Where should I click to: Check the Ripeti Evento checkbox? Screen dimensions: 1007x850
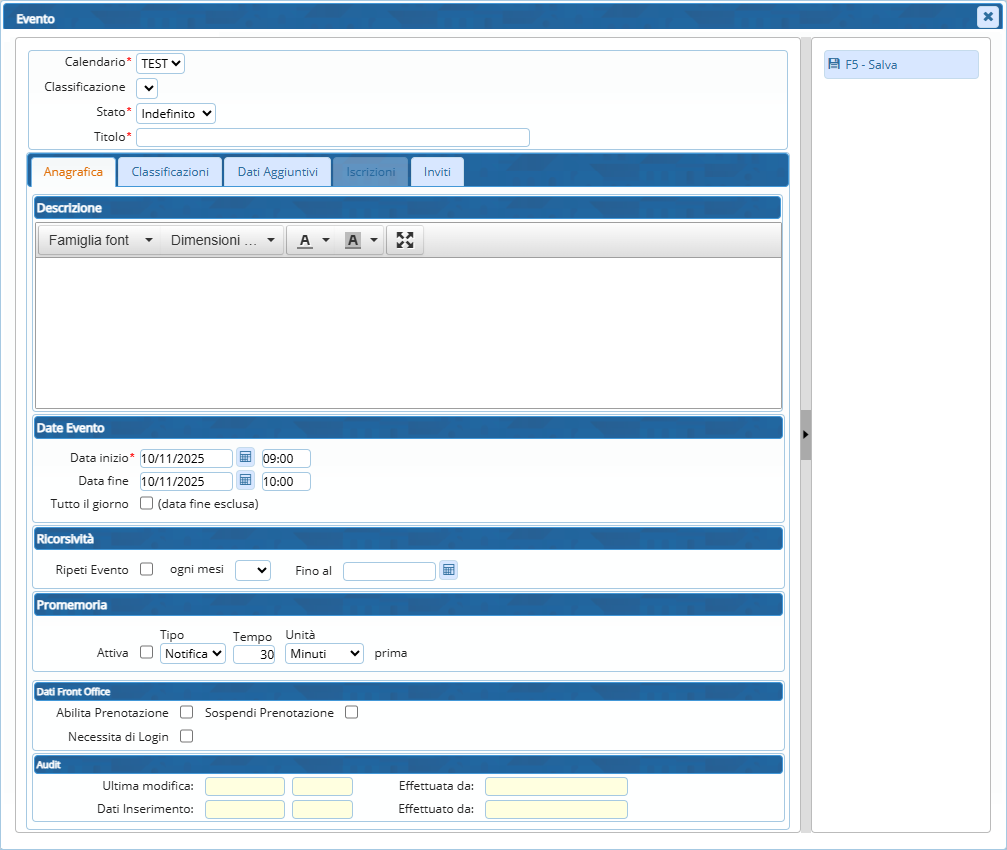click(146, 569)
